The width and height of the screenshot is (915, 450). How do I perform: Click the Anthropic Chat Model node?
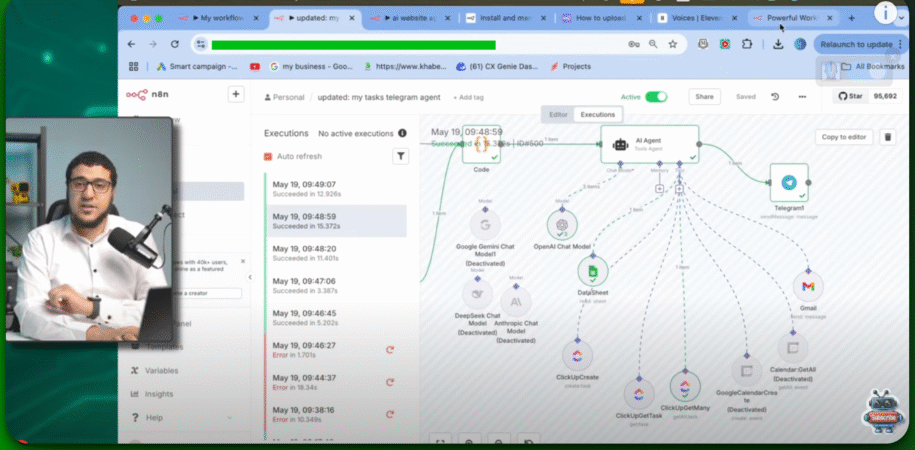(516, 301)
